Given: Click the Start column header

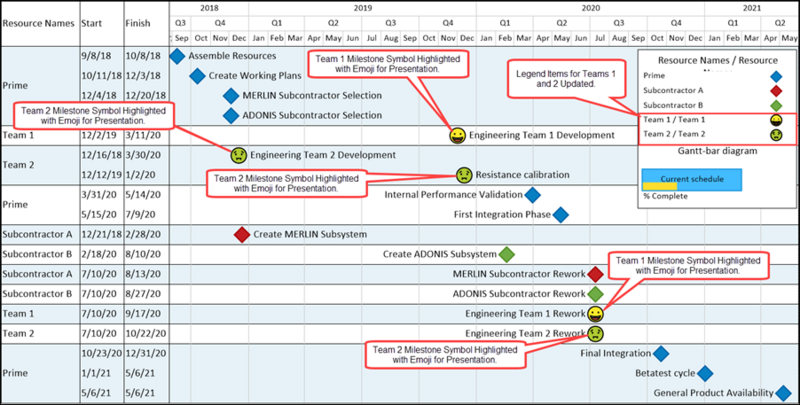Looking at the screenshot, I should click(91, 23).
